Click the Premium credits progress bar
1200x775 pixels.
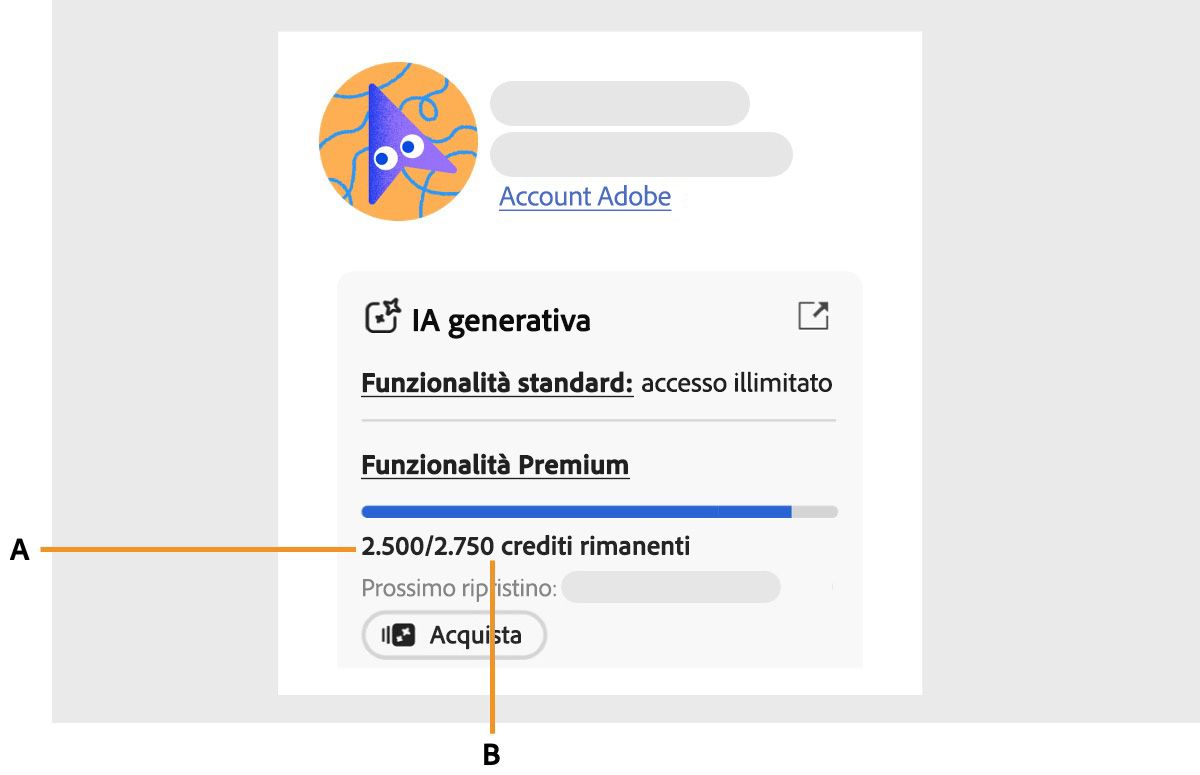598,511
